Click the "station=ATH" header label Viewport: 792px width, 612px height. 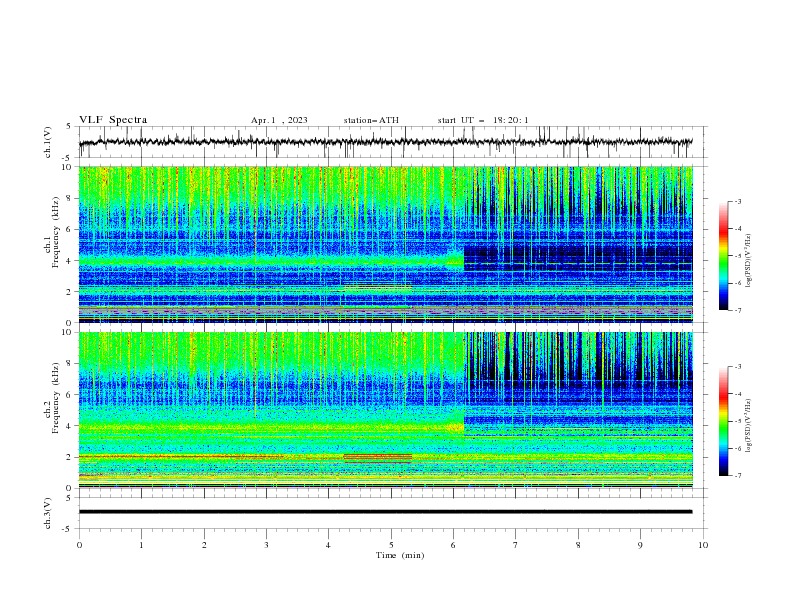tap(371, 120)
